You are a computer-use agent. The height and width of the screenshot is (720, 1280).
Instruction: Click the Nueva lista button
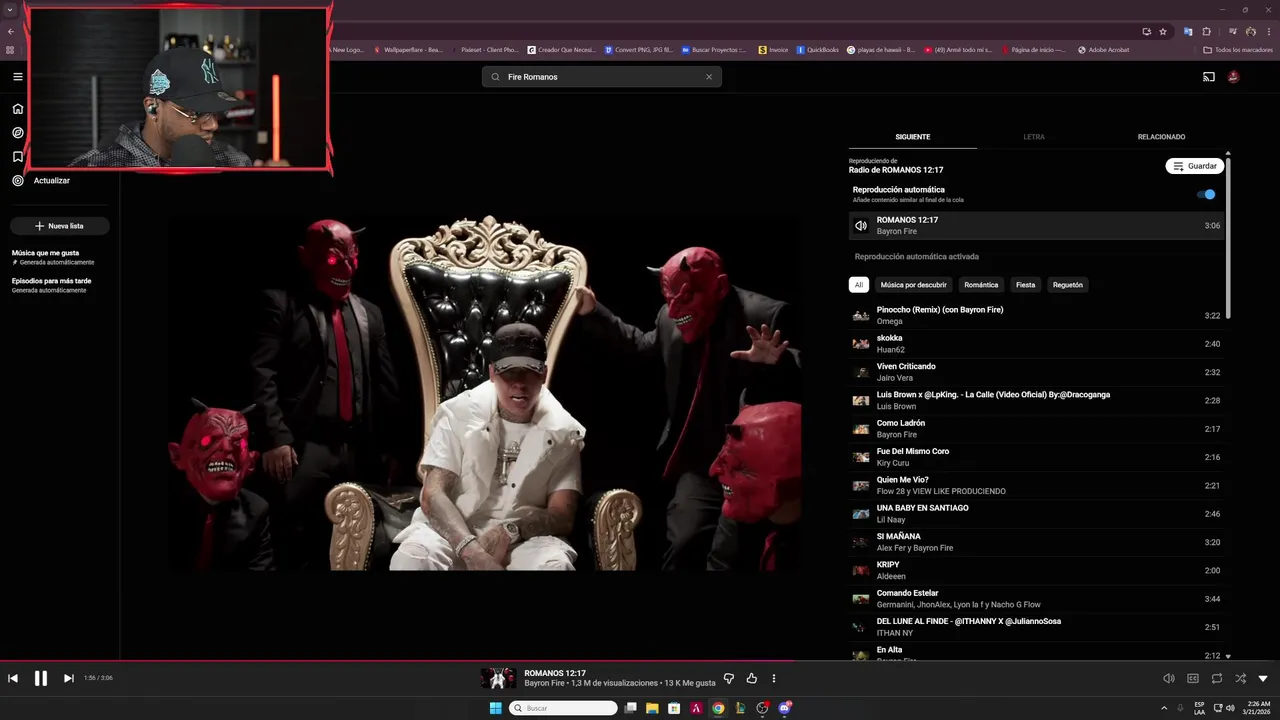coord(59,226)
